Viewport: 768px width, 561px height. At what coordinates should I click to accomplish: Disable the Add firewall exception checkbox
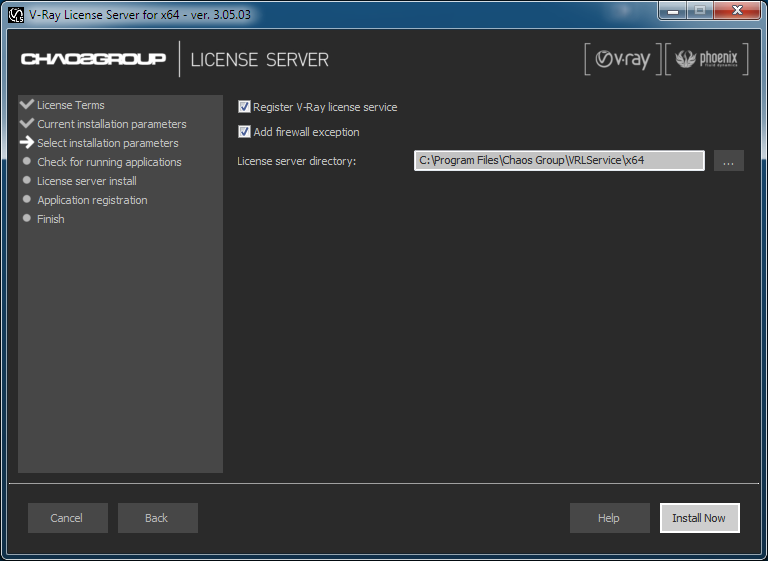click(x=244, y=132)
